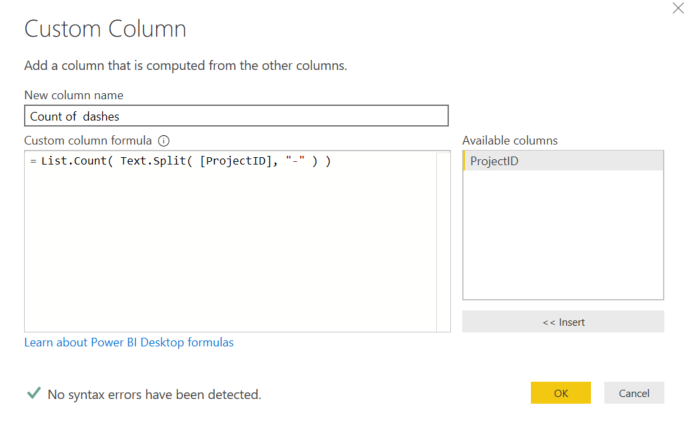
Task: Click the 'Custom Column' dialog title
Action: [105, 29]
